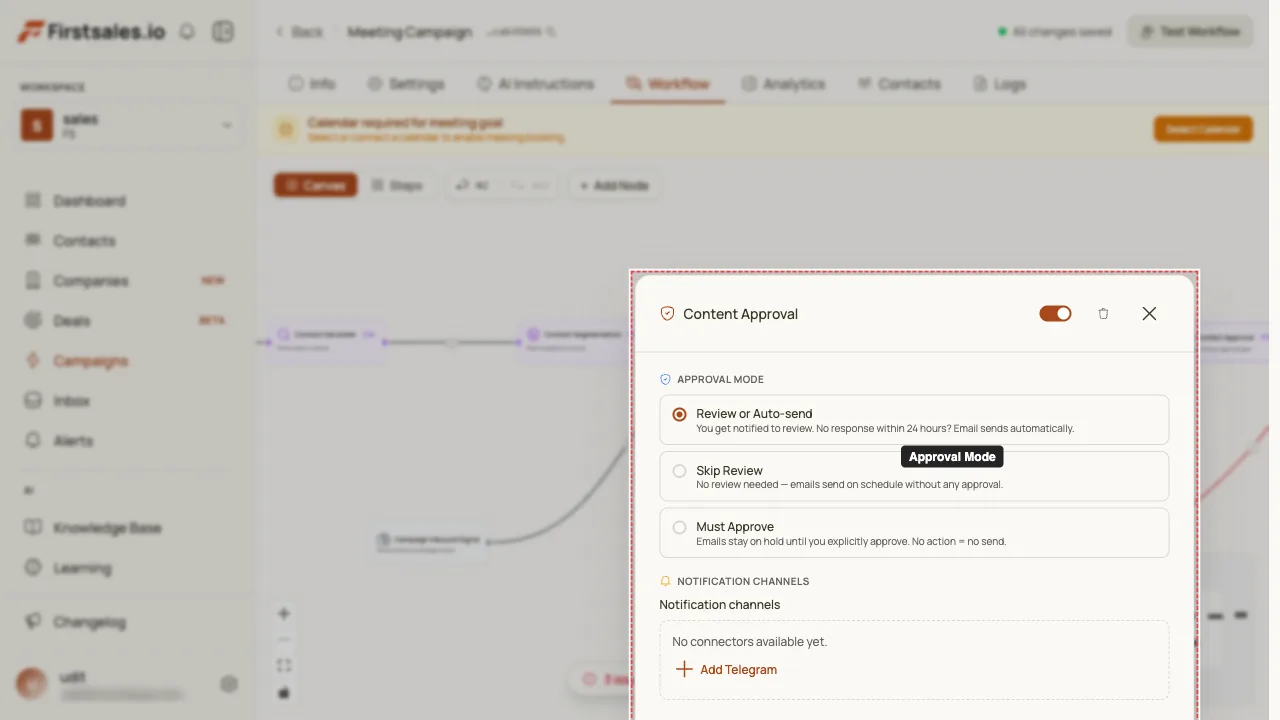Switch to the AI Instructions tab

(x=535, y=84)
